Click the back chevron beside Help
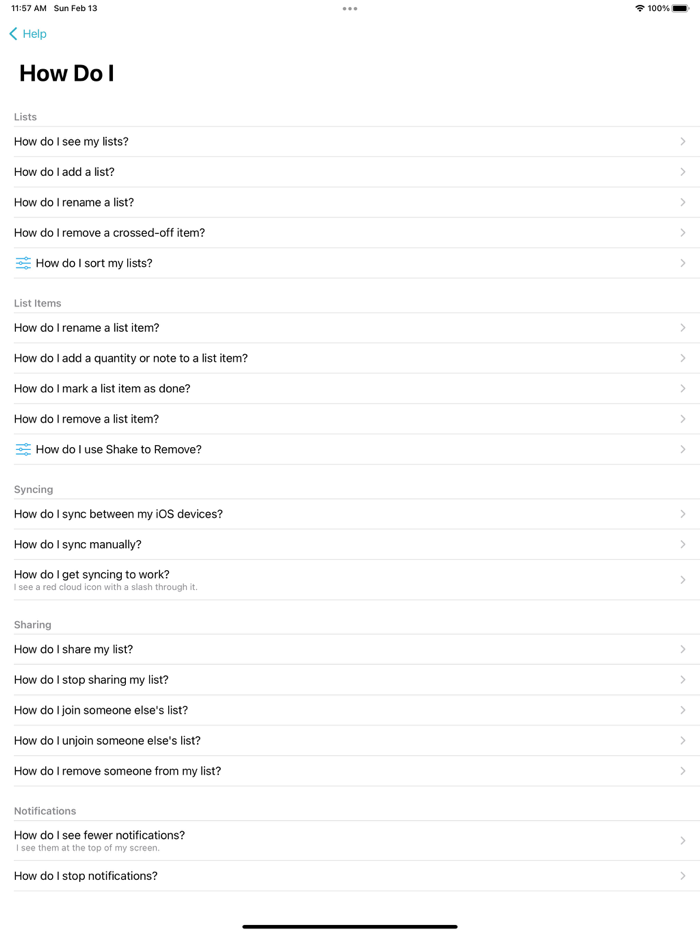The height and width of the screenshot is (934, 700). [x=11, y=33]
